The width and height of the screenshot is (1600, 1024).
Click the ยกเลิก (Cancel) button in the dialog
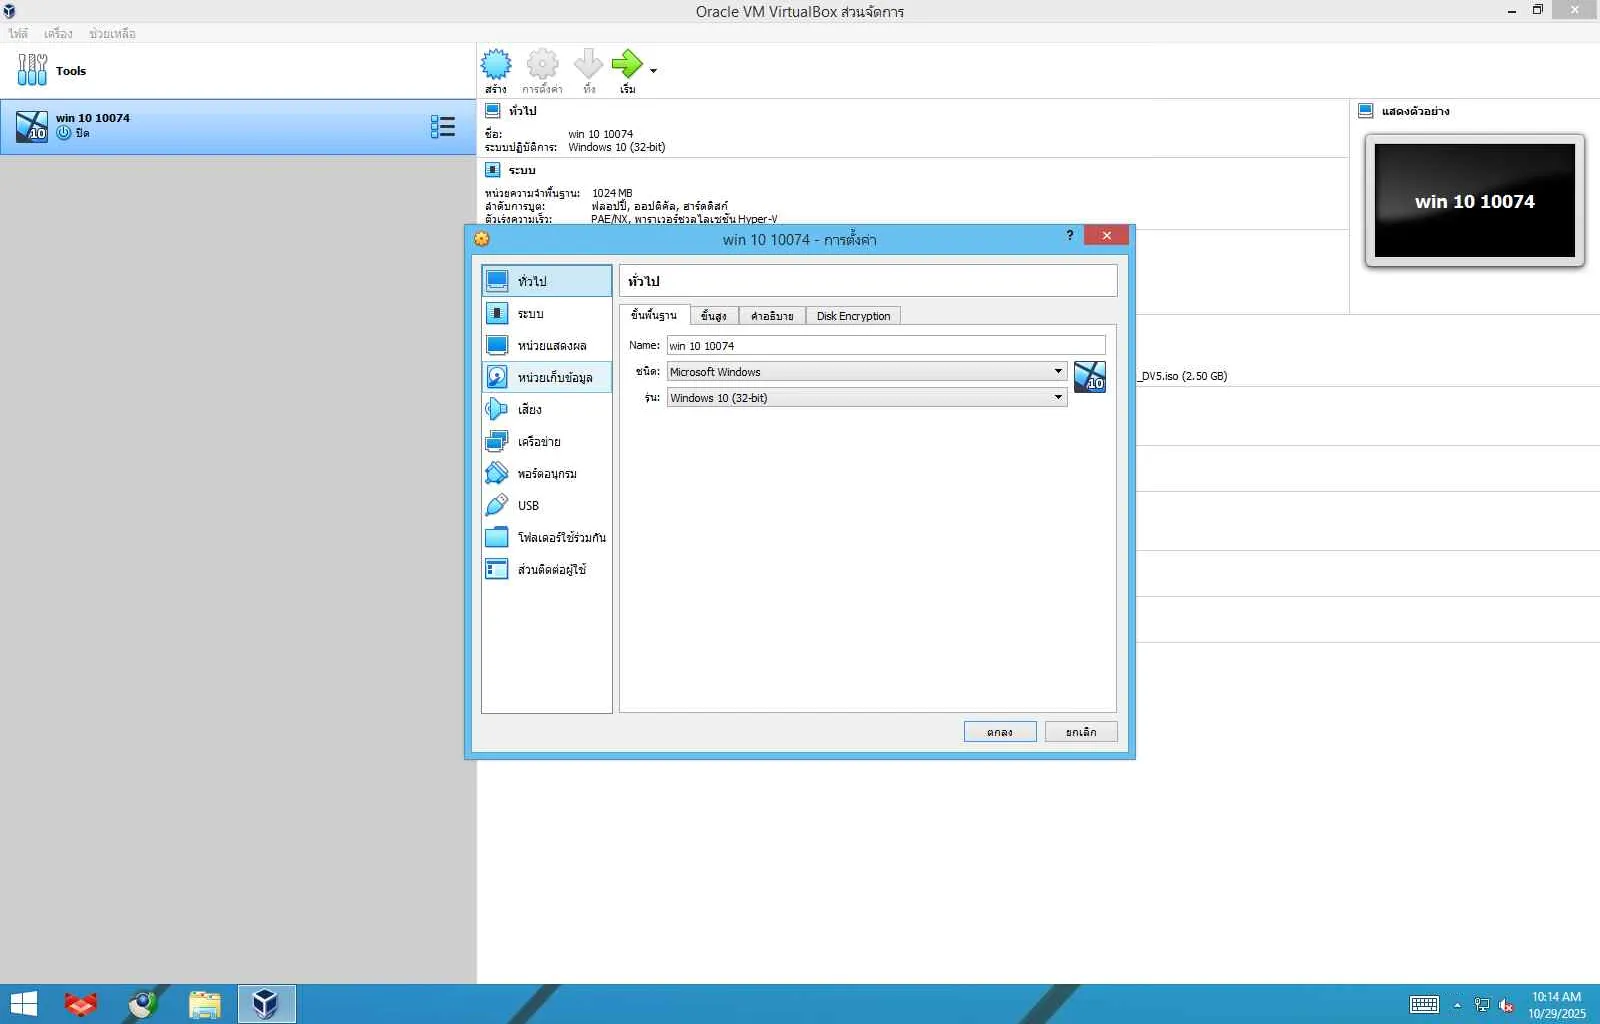[1081, 732]
